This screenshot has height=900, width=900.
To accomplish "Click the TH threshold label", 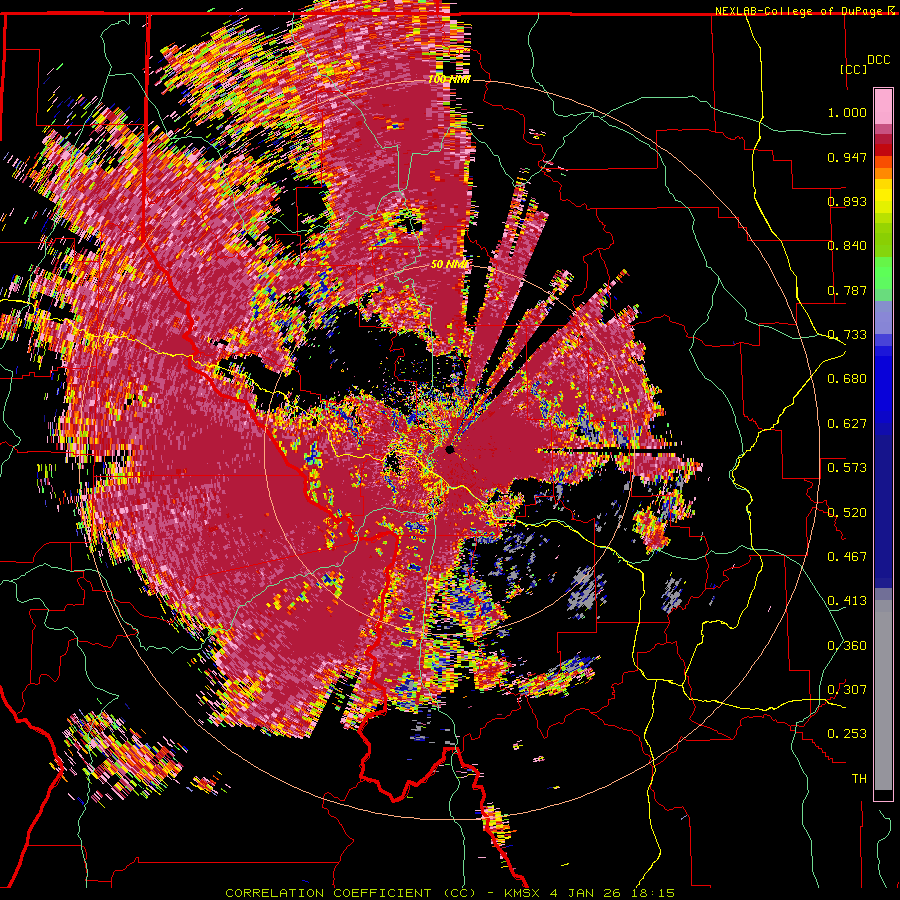I will coord(859,778).
